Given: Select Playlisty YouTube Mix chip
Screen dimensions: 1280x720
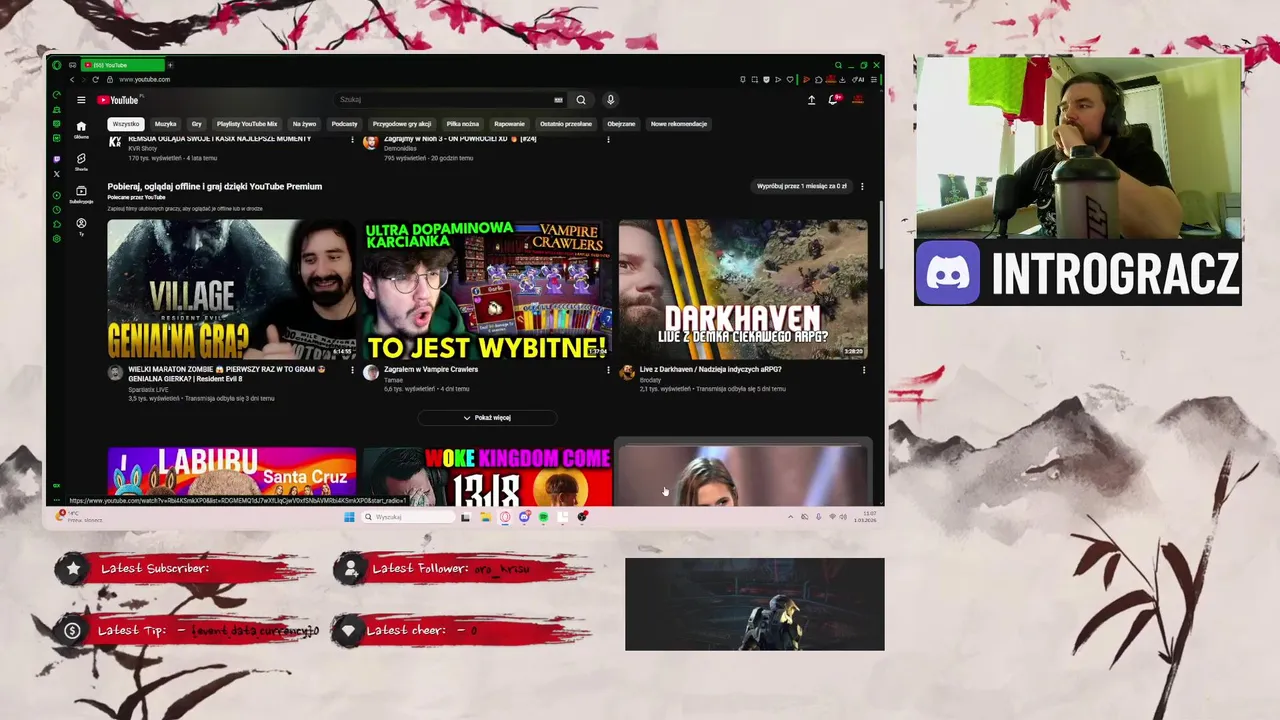Looking at the screenshot, I should coord(247,124).
